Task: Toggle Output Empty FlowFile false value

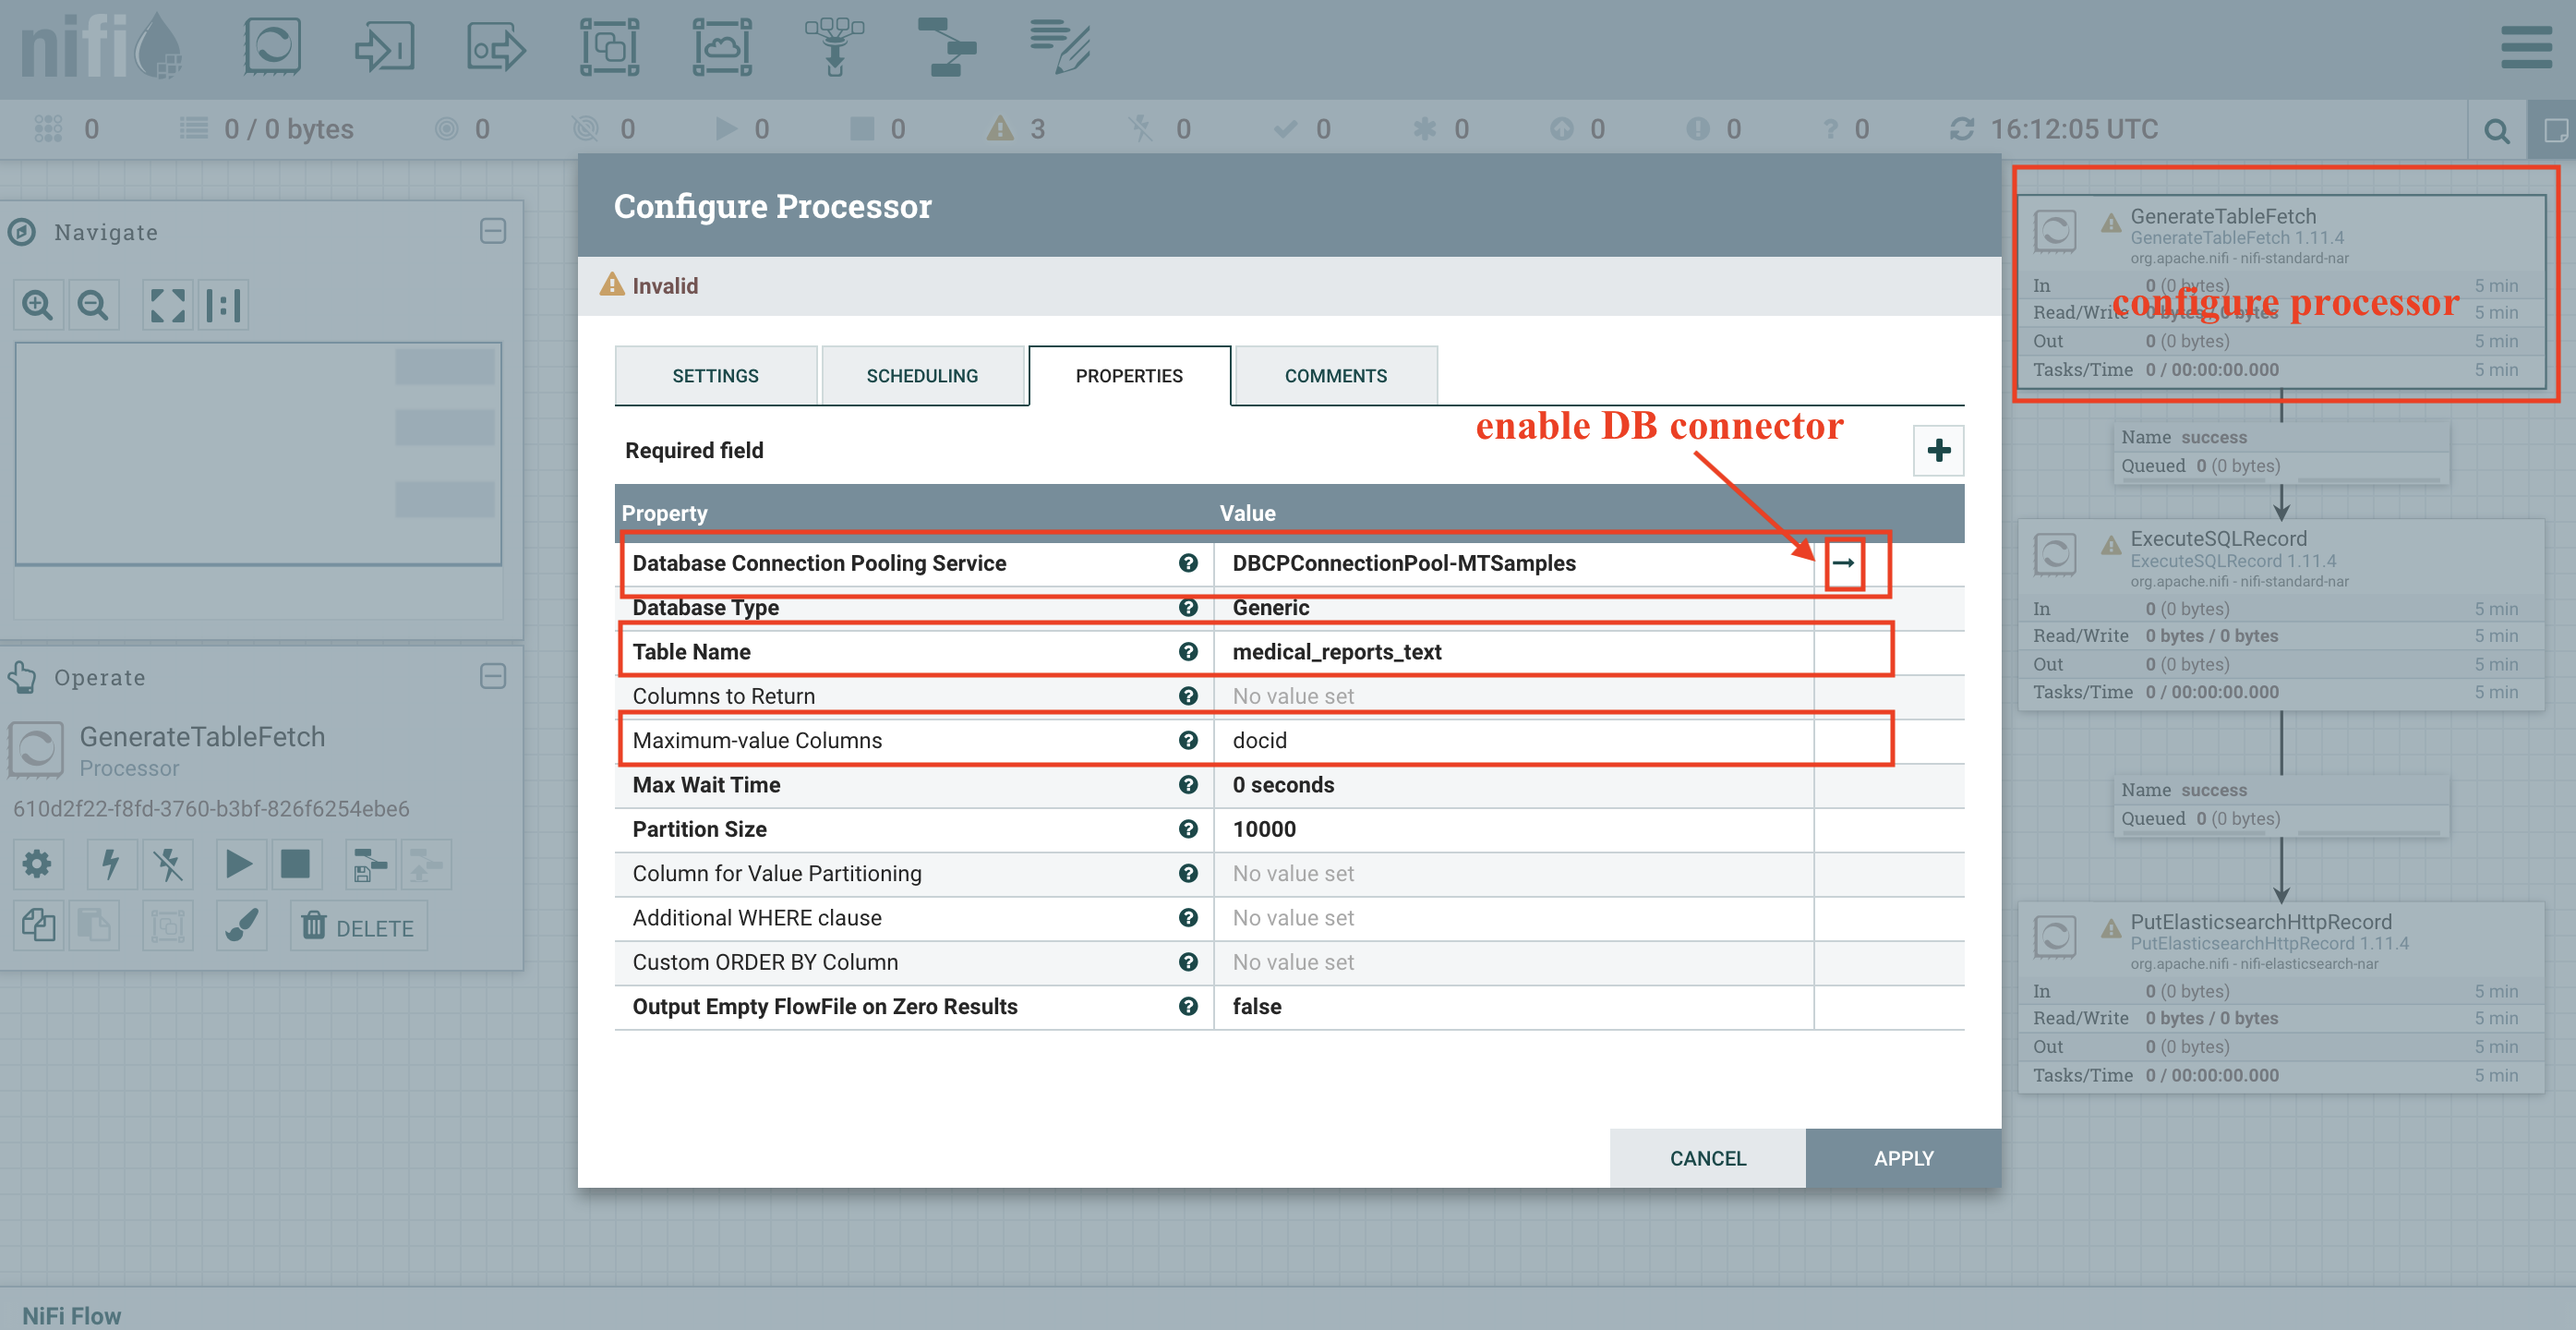Action: pyautogui.click(x=1513, y=1007)
